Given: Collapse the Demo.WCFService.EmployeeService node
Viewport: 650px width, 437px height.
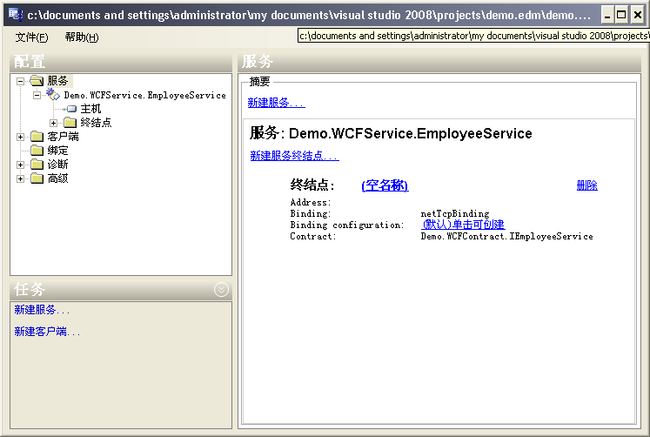Looking at the screenshot, I should (x=37, y=95).
